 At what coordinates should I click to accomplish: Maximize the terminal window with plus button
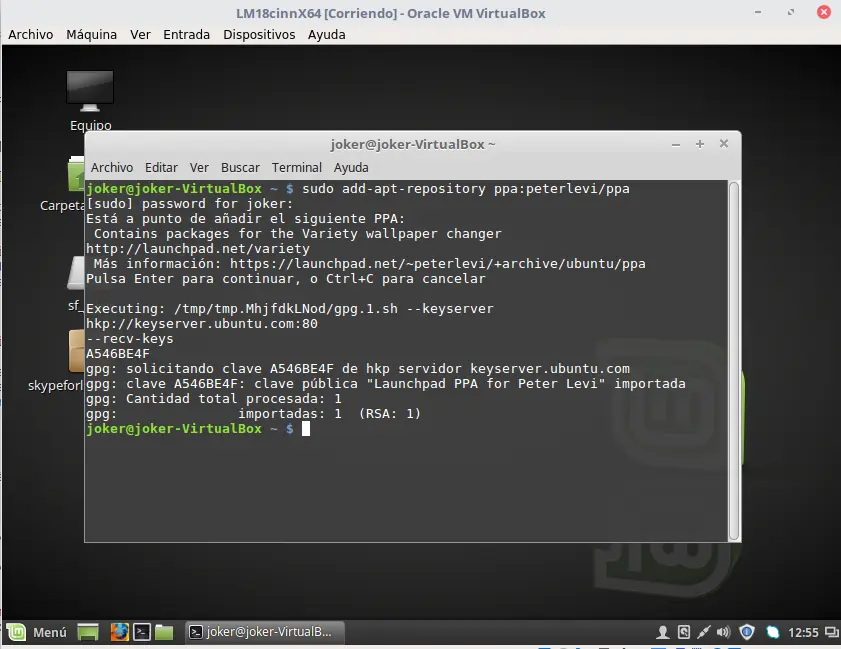click(699, 144)
